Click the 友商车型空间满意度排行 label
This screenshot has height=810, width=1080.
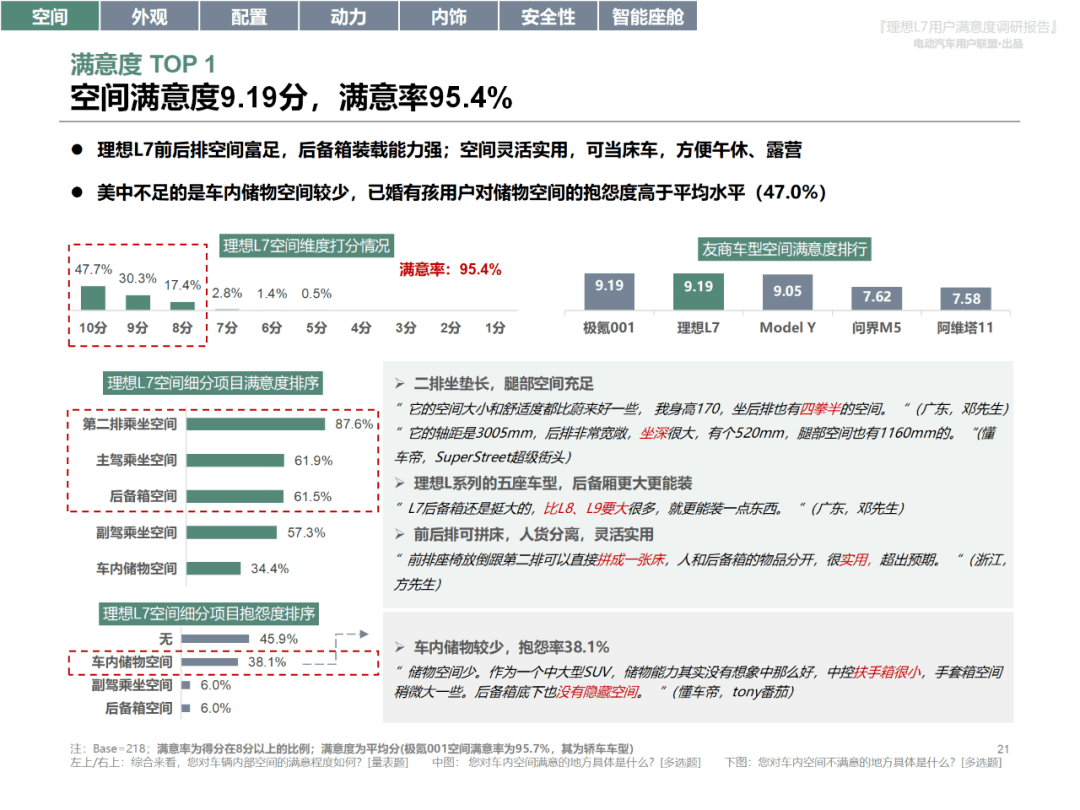point(785,249)
